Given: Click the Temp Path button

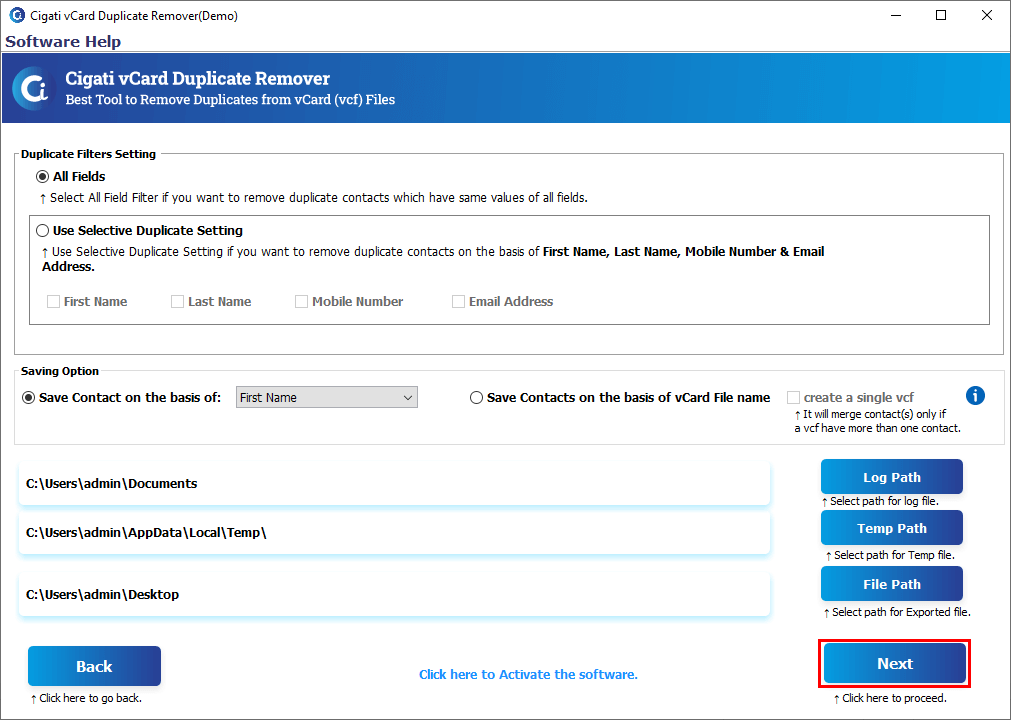Looking at the screenshot, I should [x=892, y=528].
